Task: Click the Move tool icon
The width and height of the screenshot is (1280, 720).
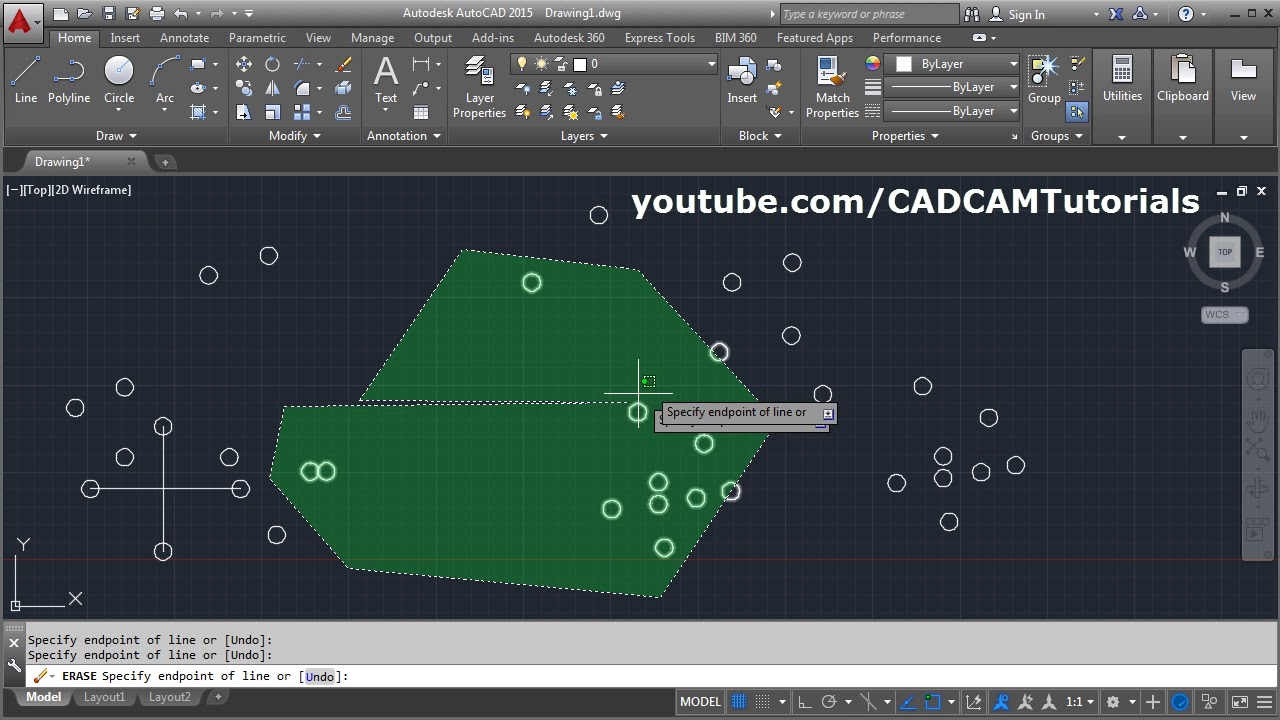Action: coord(244,64)
